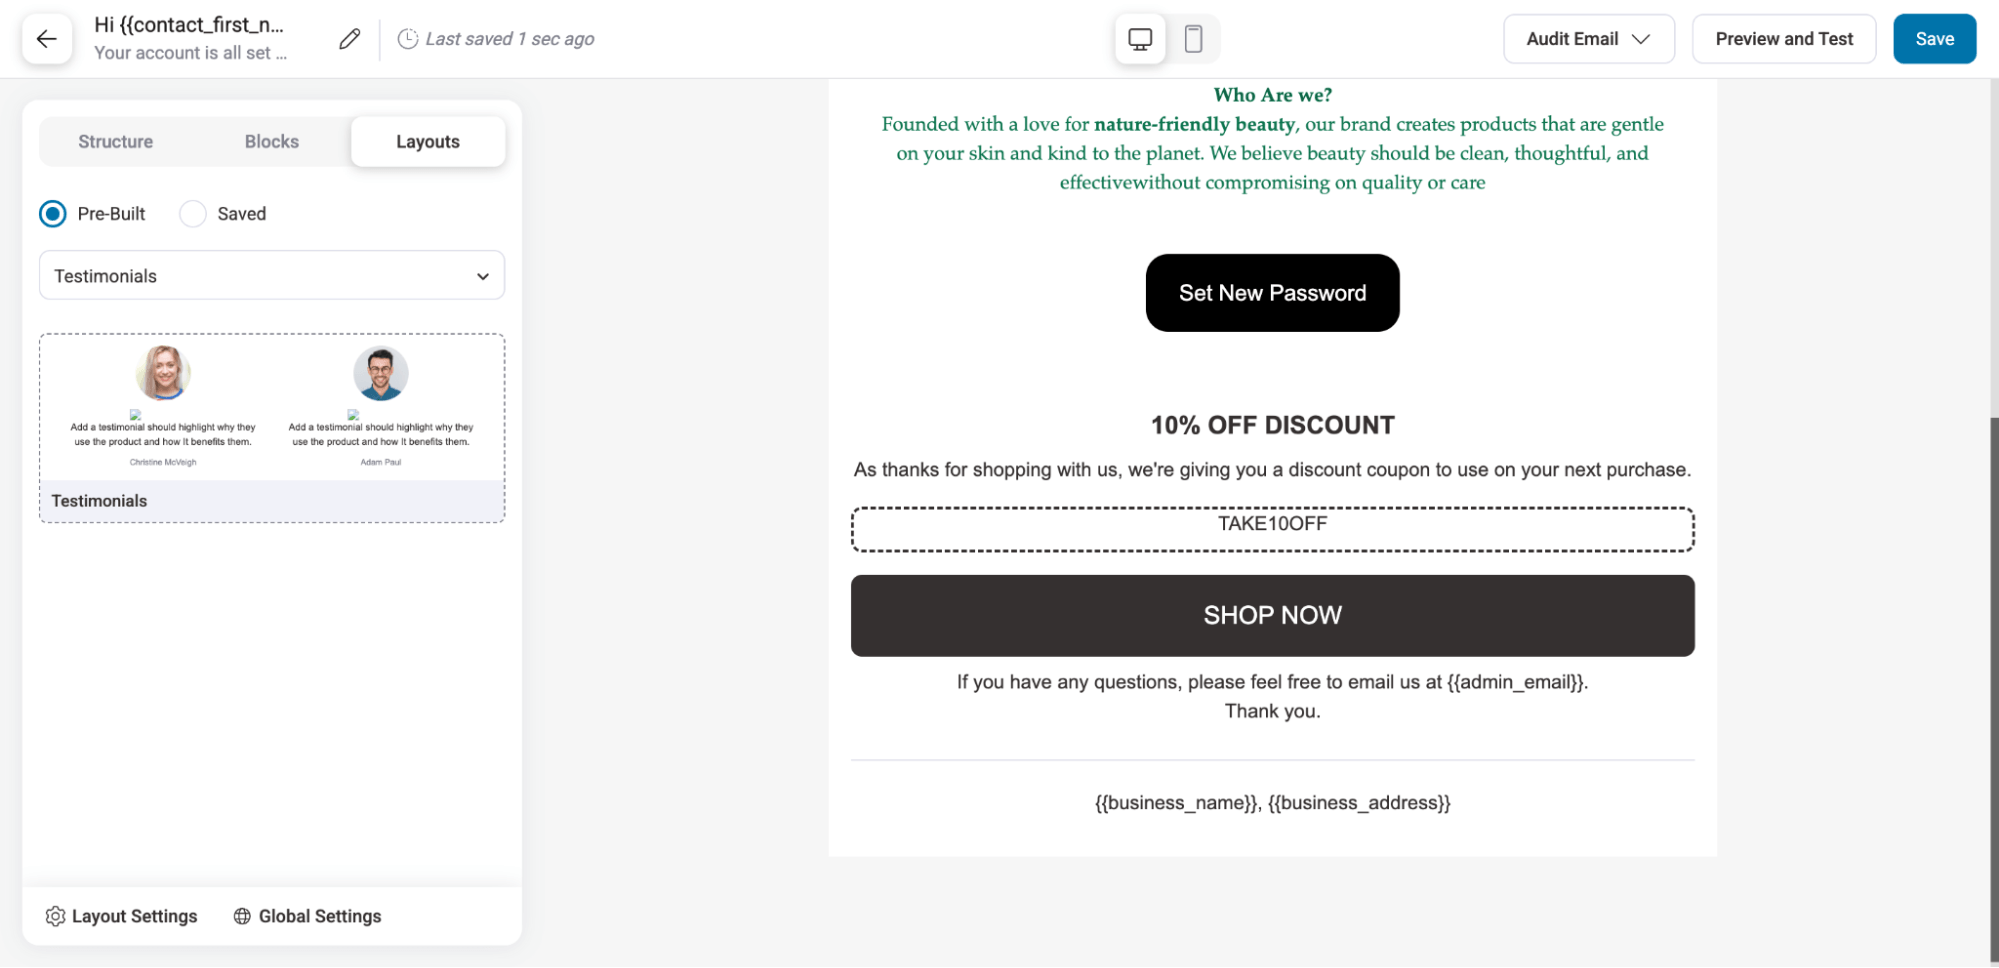Click the Preview and Test button
The image size is (1999, 968).
coord(1784,39)
